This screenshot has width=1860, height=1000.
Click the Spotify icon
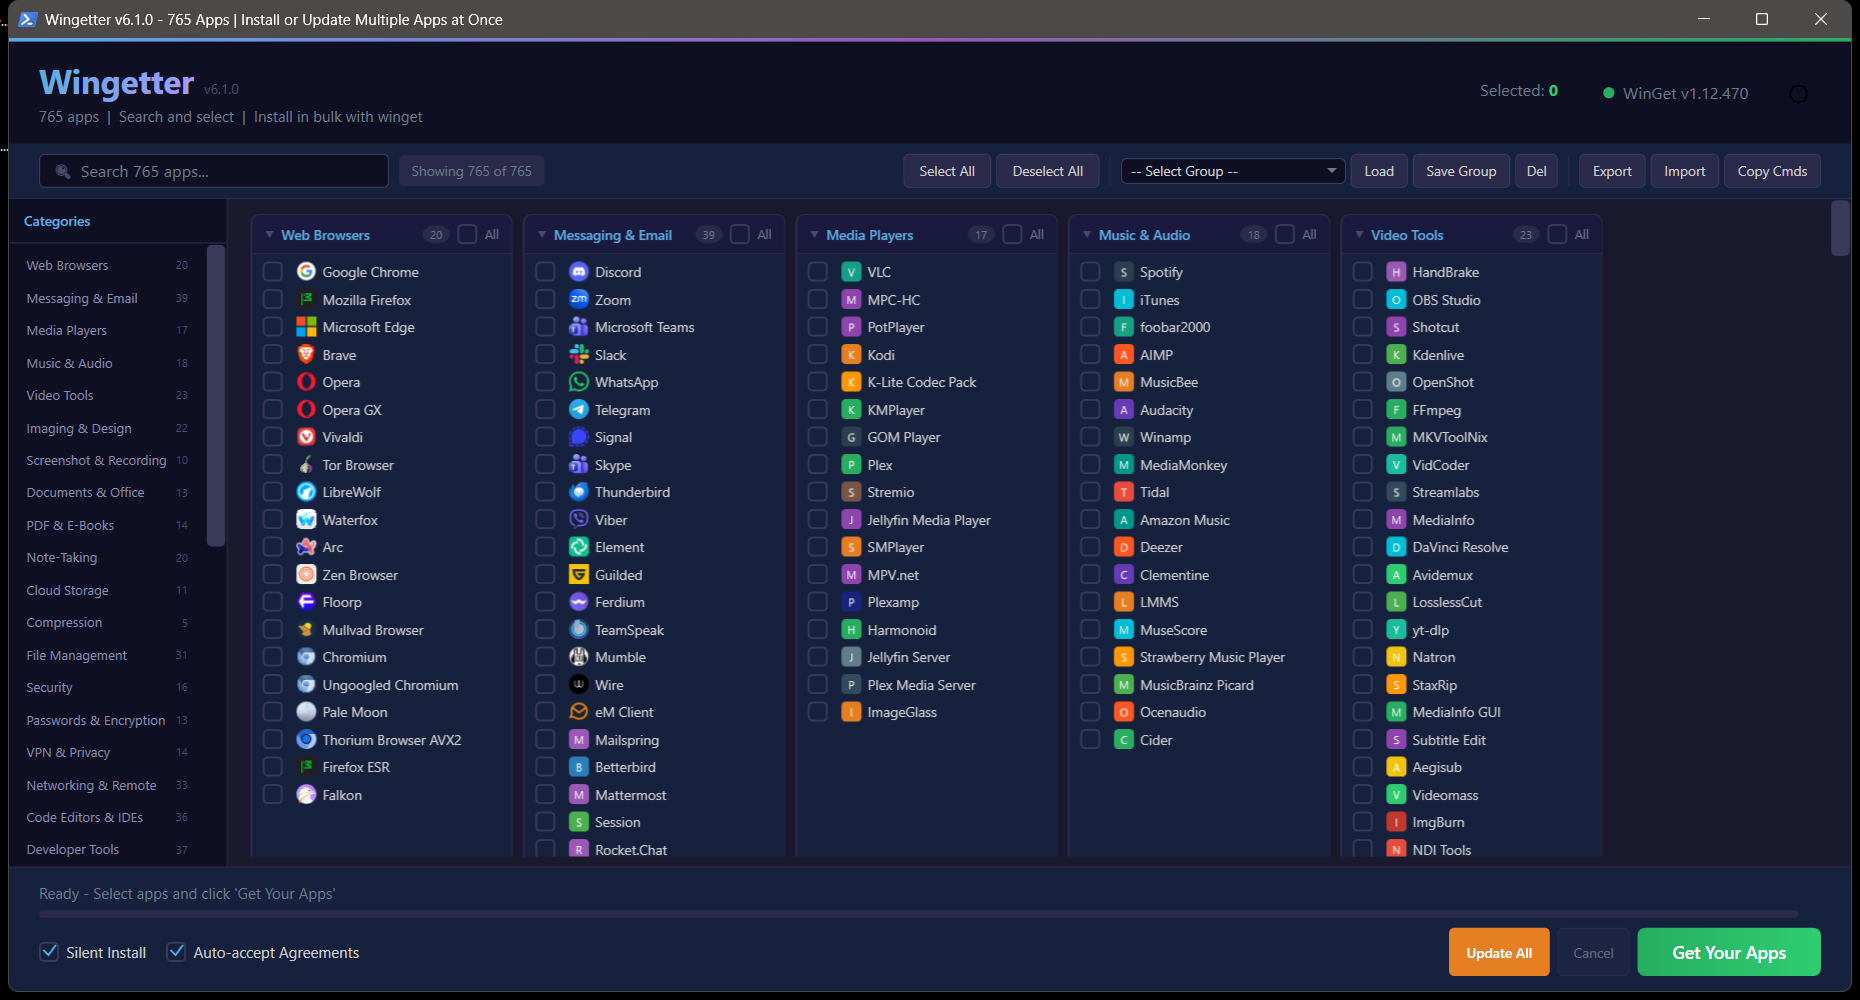(x=1122, y=271)
